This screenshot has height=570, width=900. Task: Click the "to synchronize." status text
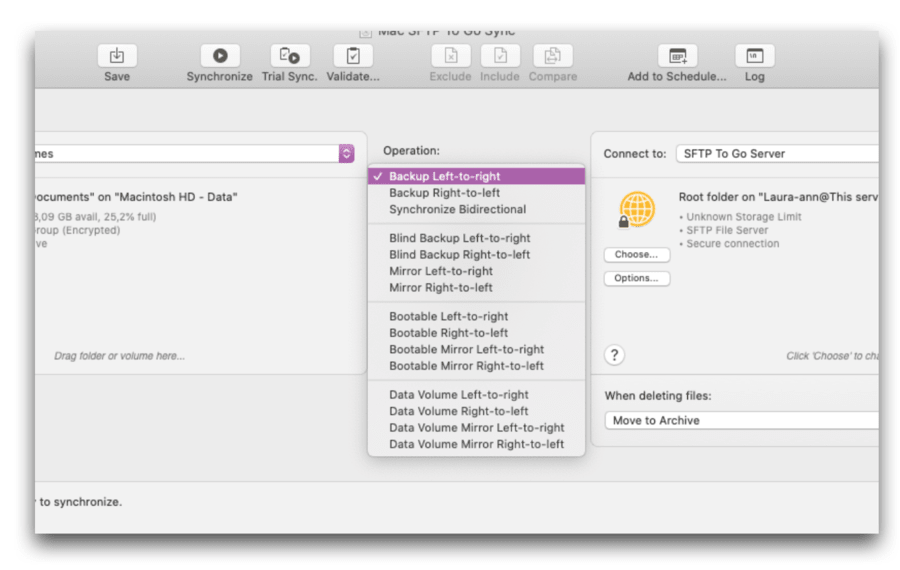(x=80, y=502)
